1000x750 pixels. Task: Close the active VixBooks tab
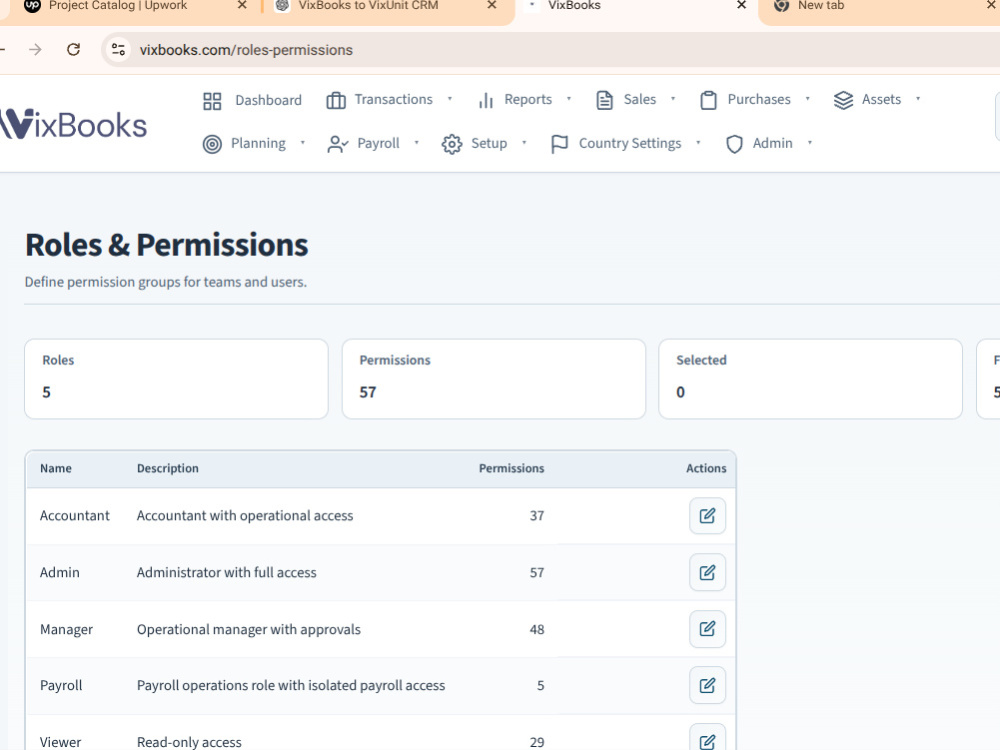point(741,5)
